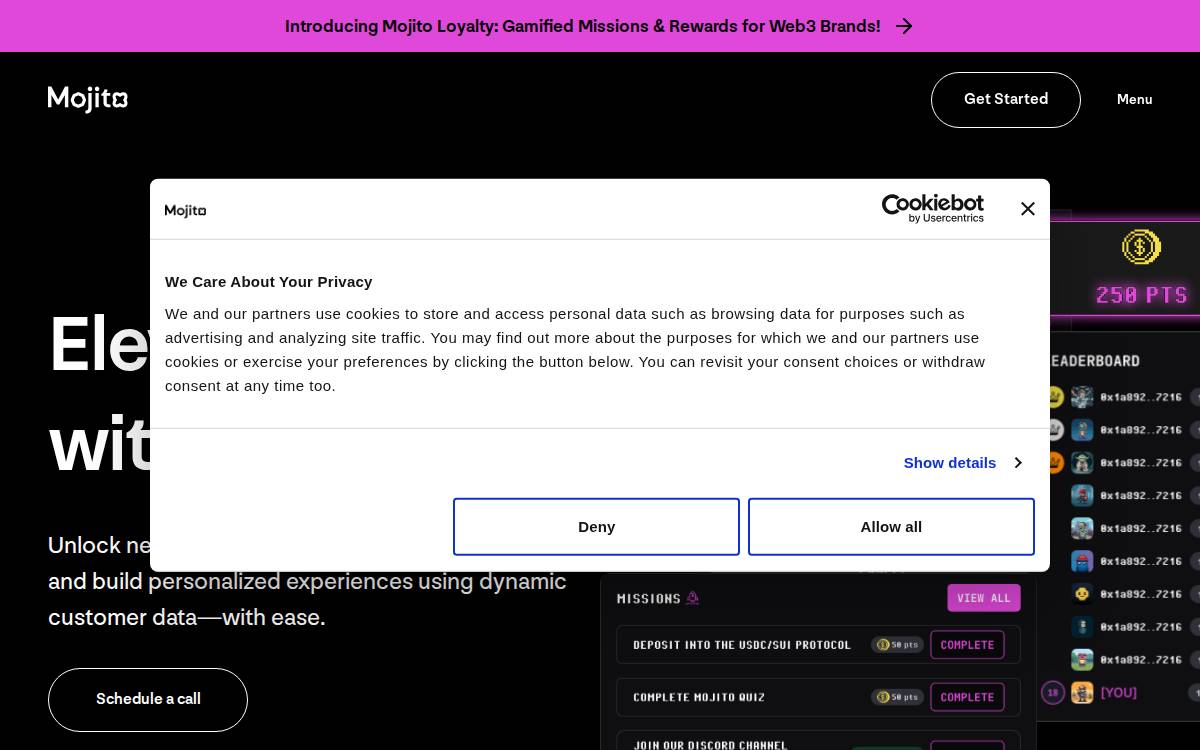Click the arrow icon in the announcement banner
This screenshot has width=1200, height=750.
[904, 26]
